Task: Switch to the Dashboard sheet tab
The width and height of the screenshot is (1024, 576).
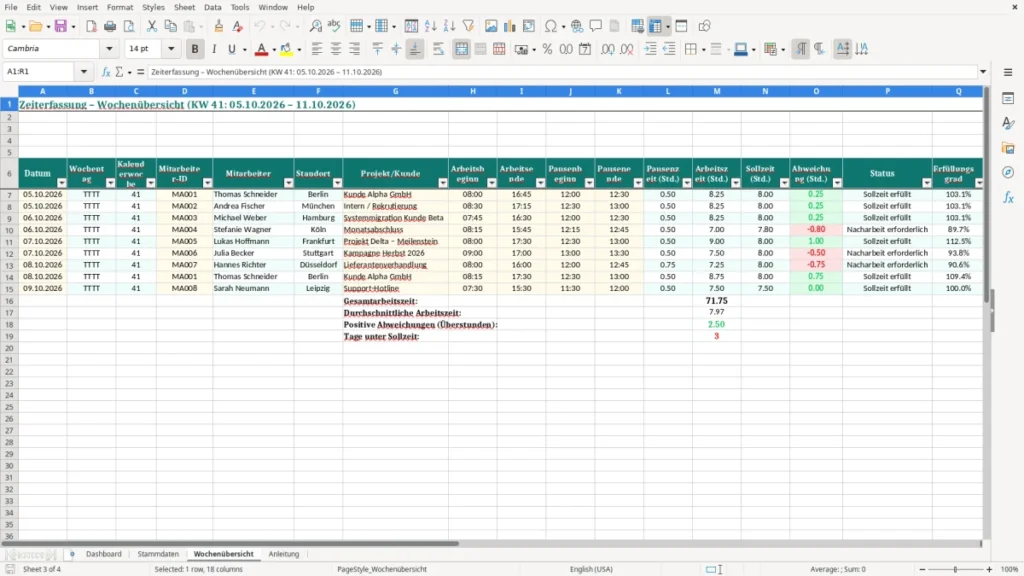Action: (103, 554)
